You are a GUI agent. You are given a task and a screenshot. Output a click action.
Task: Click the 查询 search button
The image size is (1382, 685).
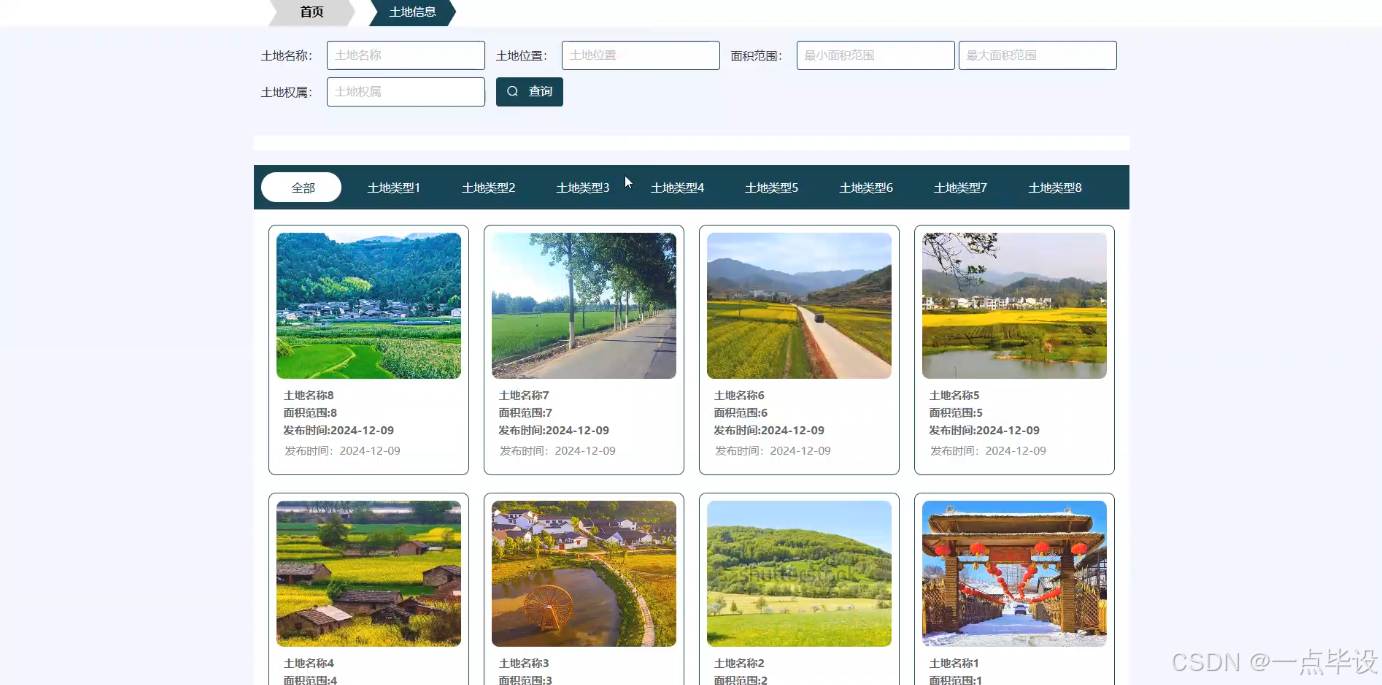[x=529, y=92]
